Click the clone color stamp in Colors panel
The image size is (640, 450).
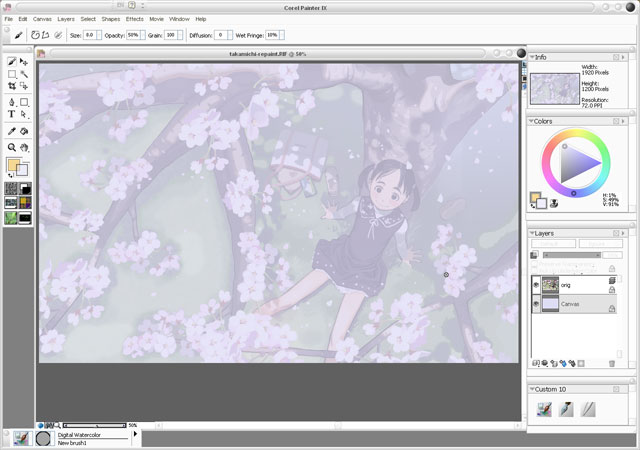pyautogui.click(x=554, y=203)
